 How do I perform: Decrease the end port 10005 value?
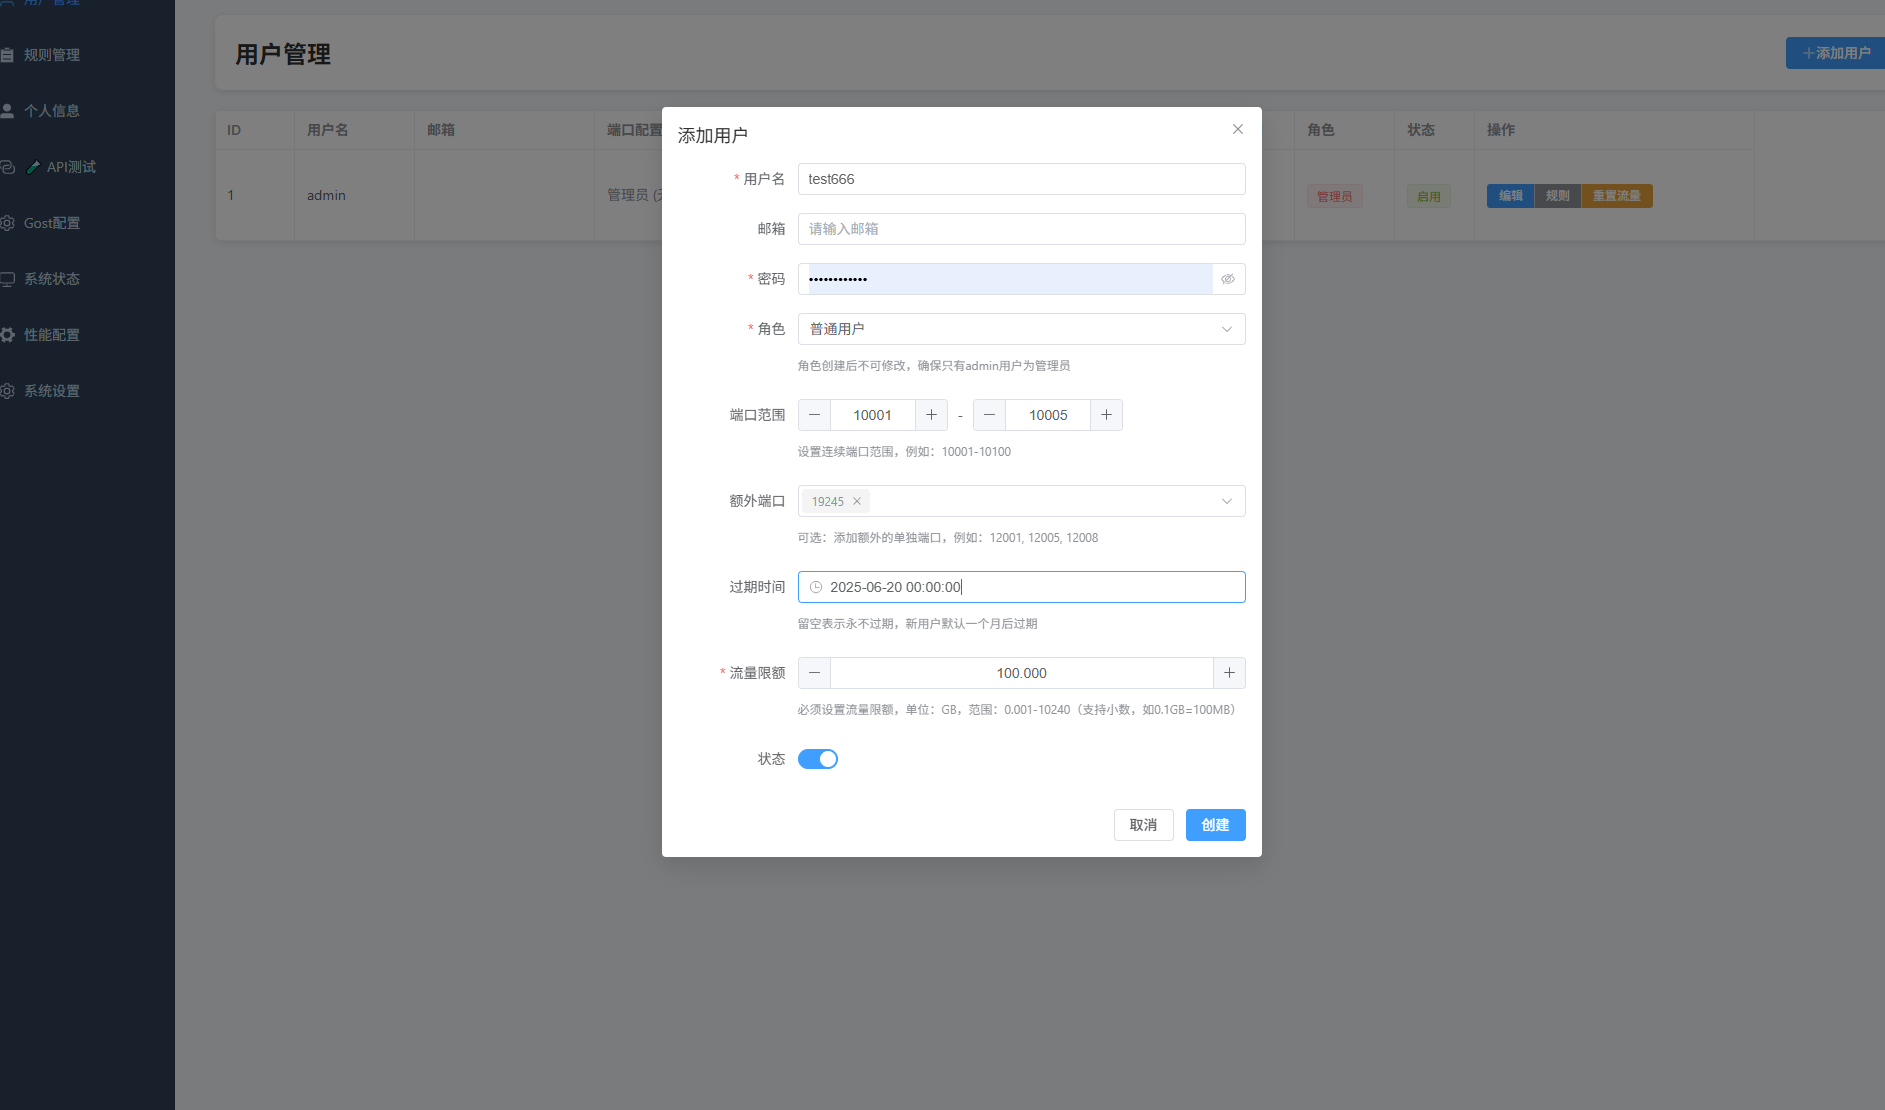(x=989, y=415)
